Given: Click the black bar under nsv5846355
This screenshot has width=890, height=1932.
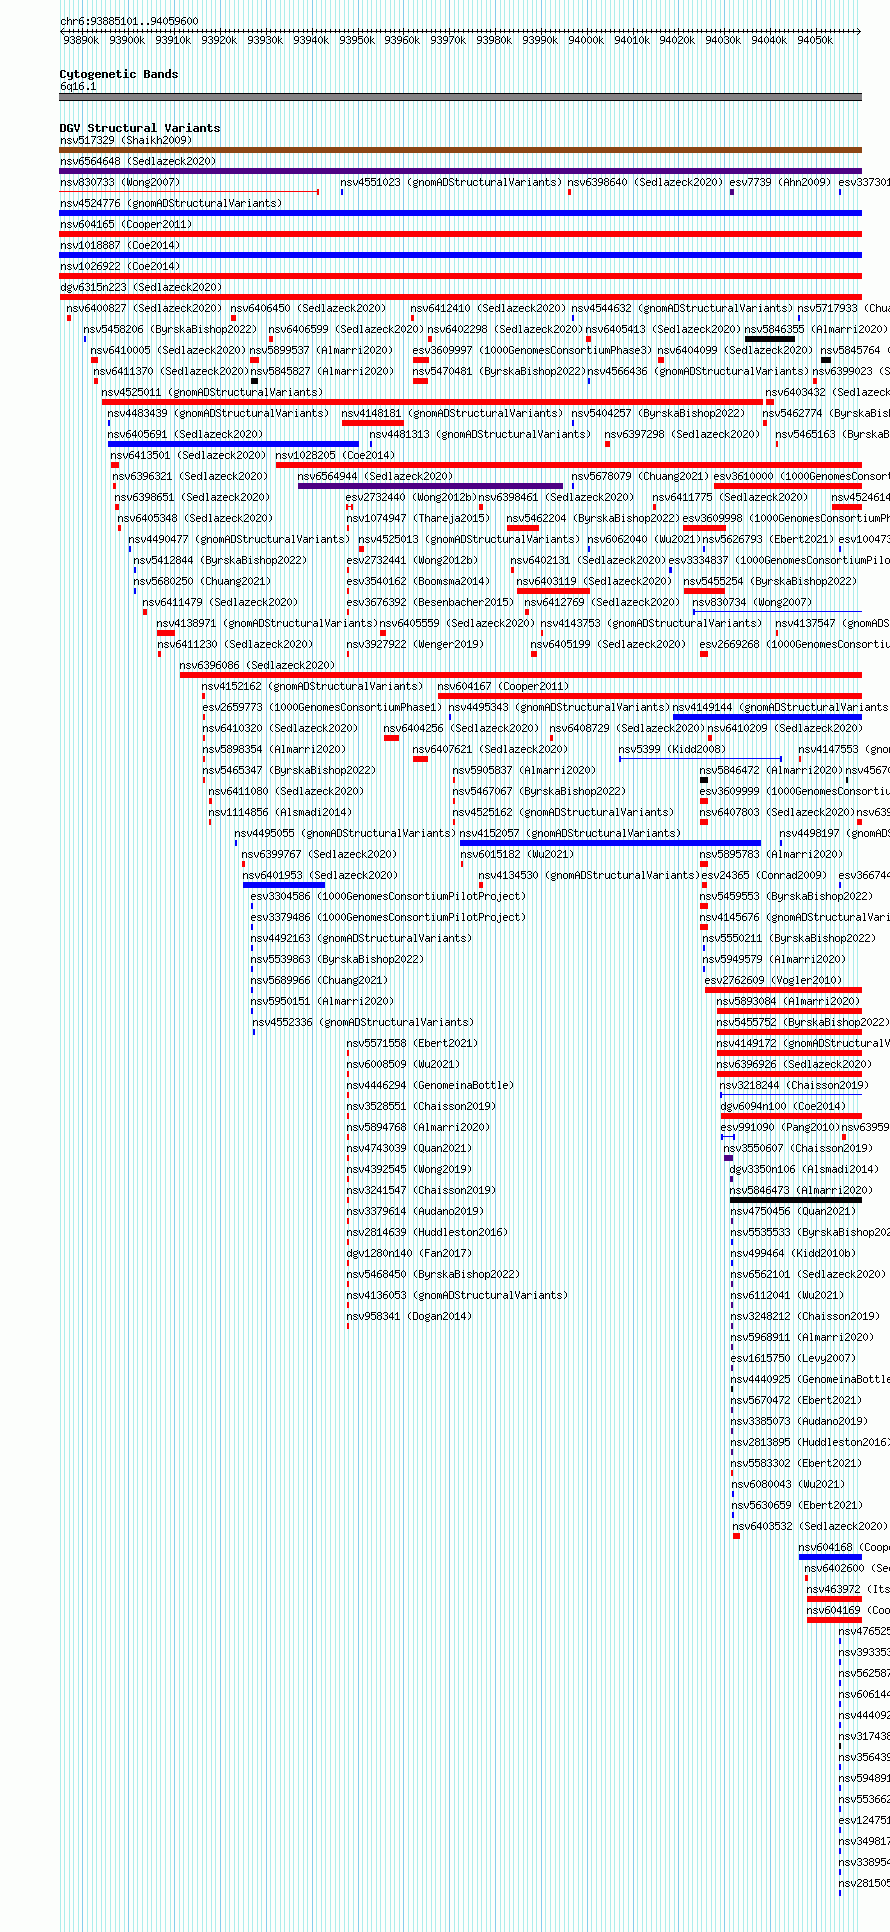Looking at the screenshot, I should tap(770, 339).
